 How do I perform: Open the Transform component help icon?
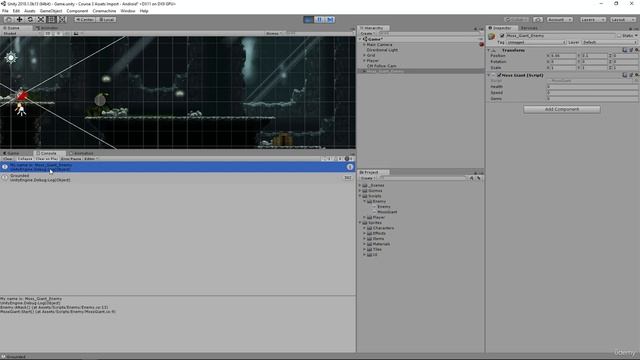(624, 50)
